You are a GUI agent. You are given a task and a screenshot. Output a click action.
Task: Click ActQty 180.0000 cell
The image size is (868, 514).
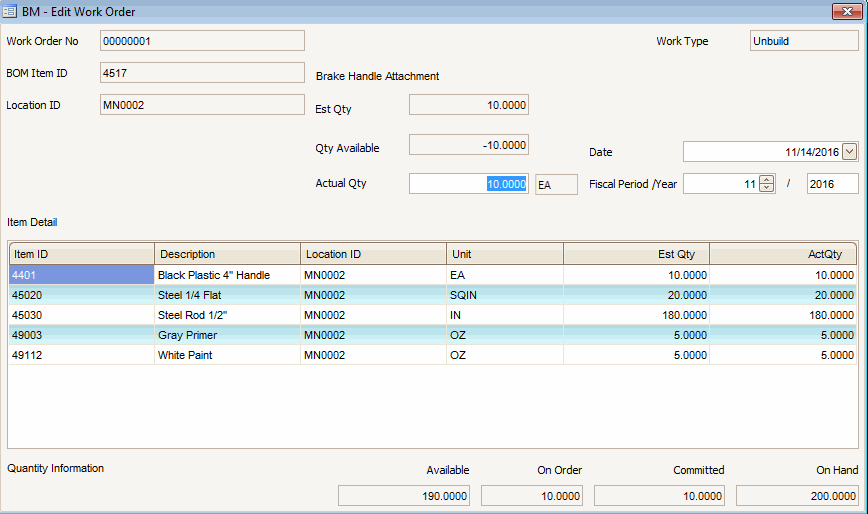(x=783, y=315)
